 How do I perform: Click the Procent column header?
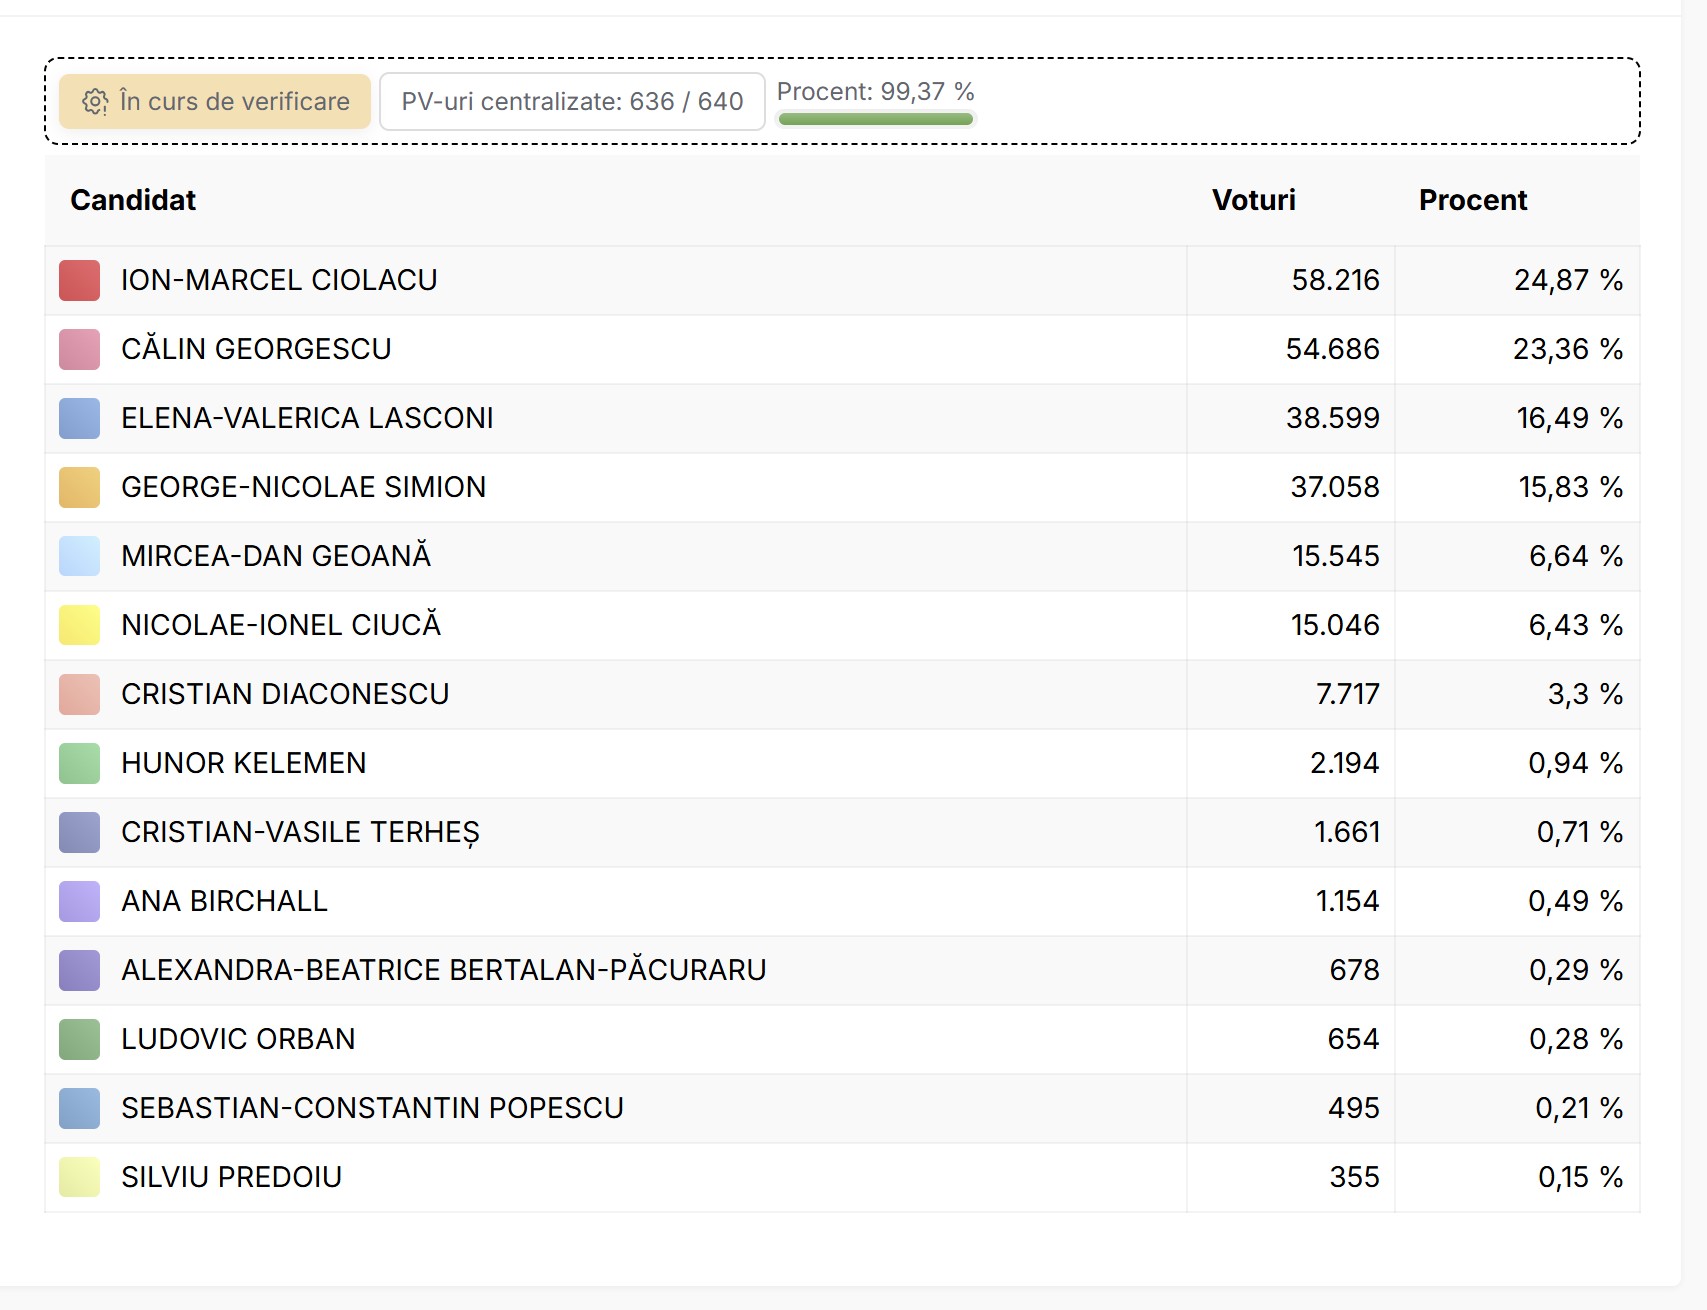point(1472,200)
